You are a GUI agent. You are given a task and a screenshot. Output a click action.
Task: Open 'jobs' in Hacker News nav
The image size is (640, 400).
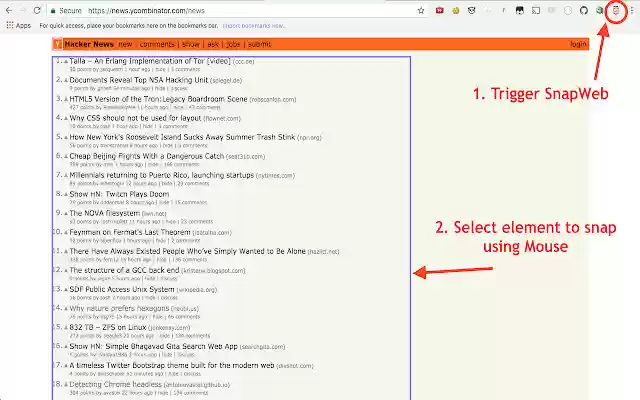click(233, 44)
